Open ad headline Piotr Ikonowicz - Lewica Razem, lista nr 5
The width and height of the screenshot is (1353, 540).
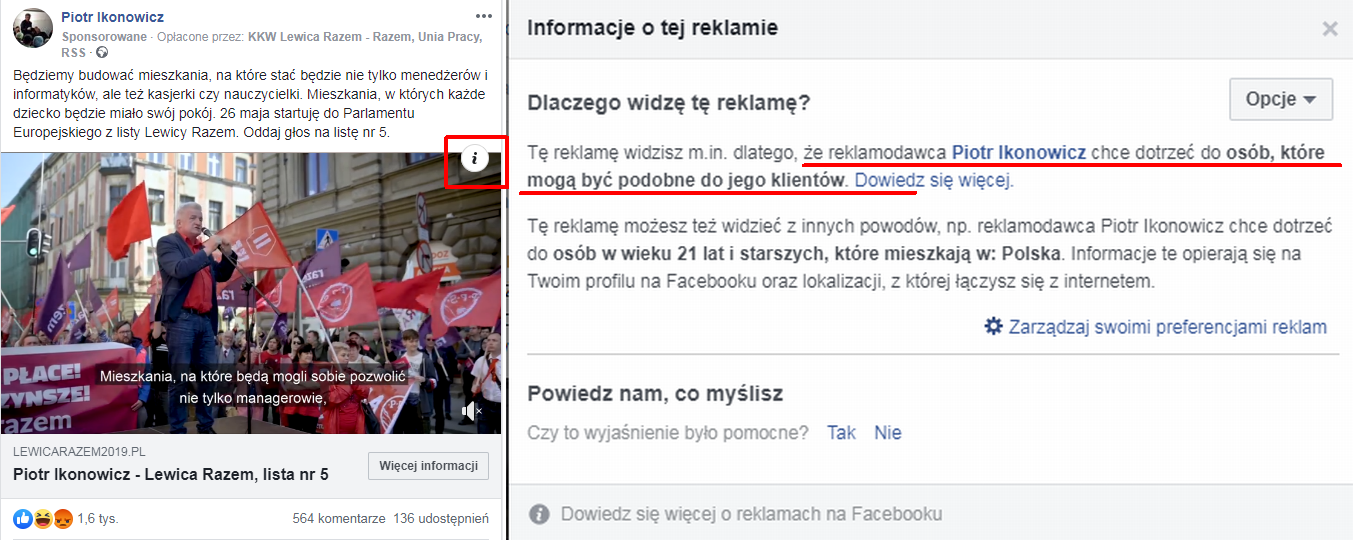coord(171,474)
